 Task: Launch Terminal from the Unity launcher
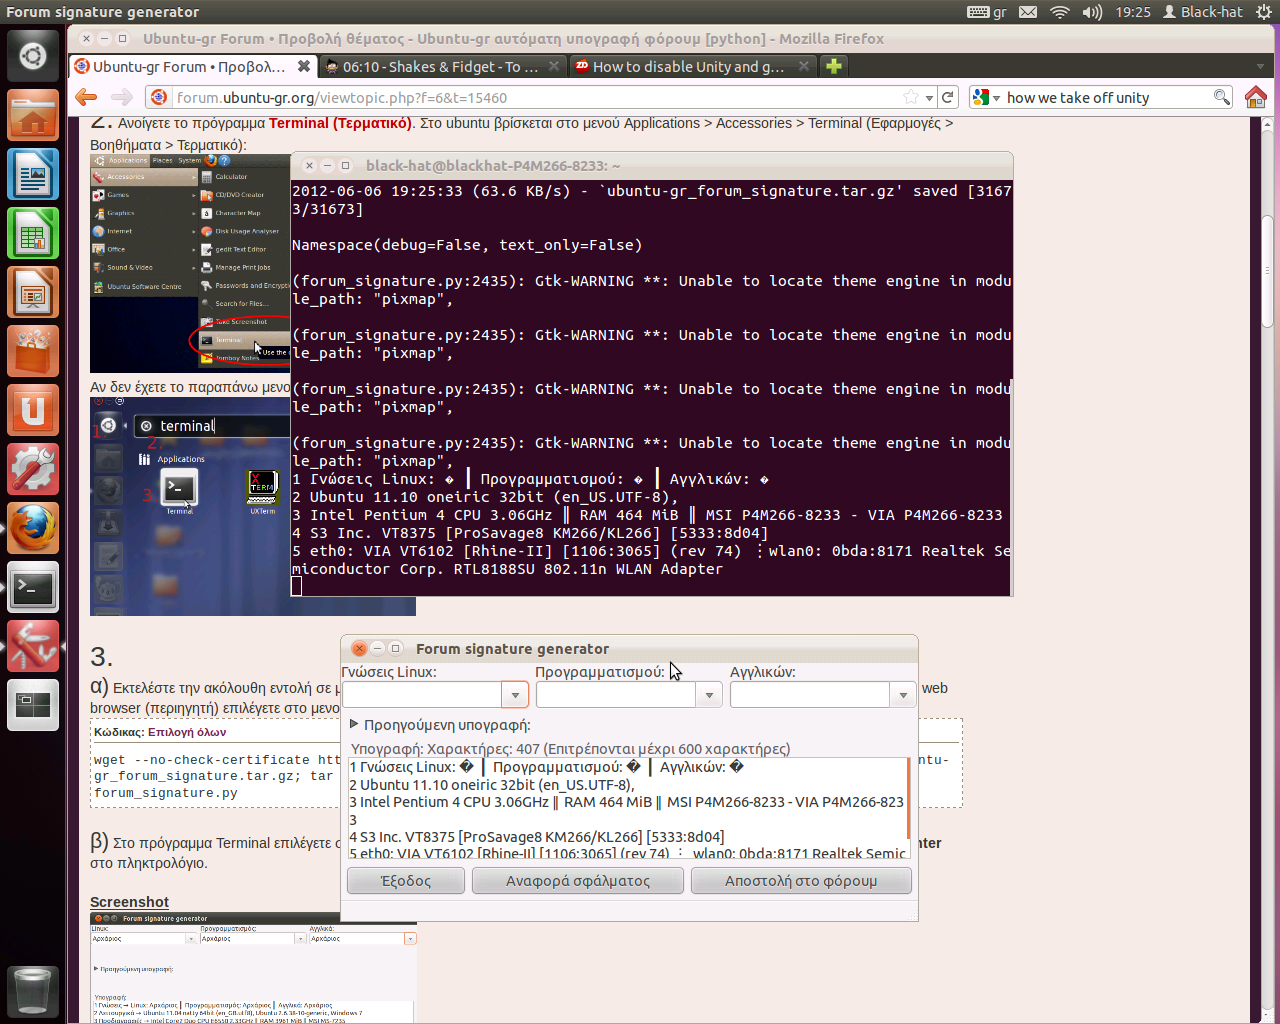(33, 588)
